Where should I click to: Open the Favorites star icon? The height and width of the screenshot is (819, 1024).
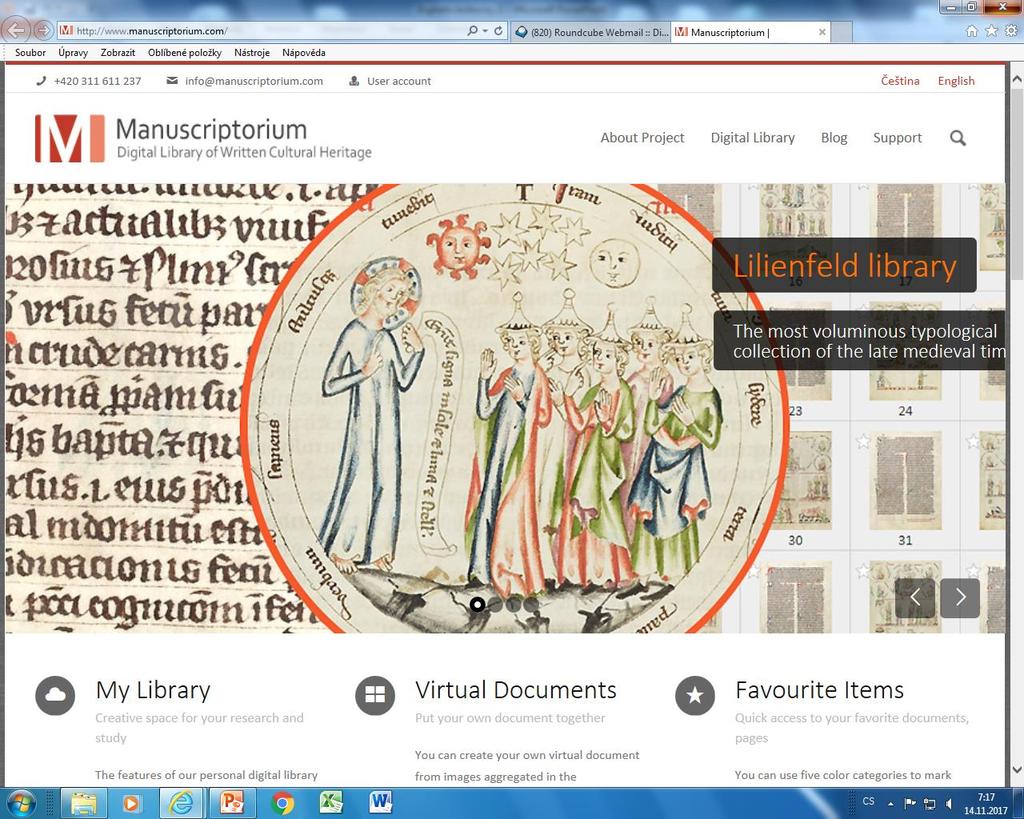tap(991, 31)
